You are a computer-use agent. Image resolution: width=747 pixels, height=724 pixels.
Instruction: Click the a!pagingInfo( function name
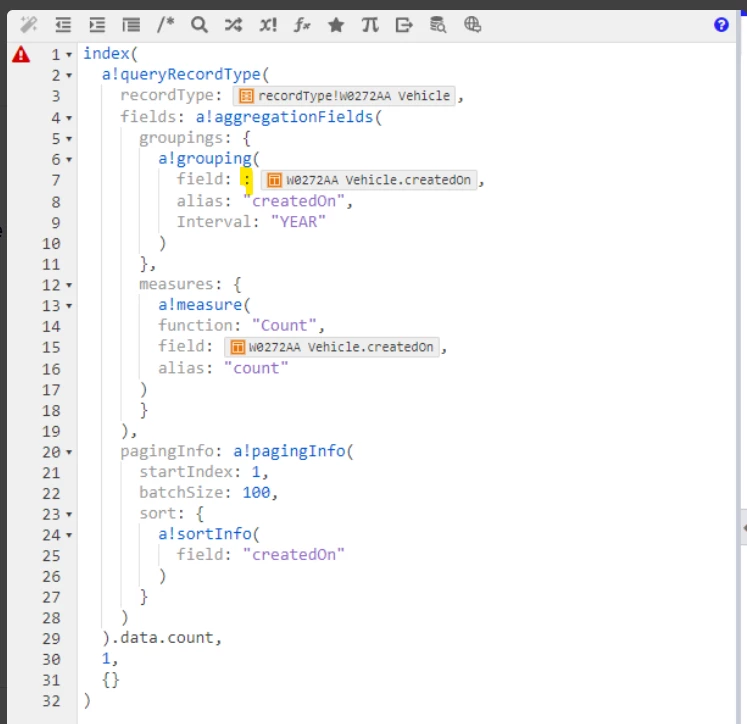(x=293, y=451)
